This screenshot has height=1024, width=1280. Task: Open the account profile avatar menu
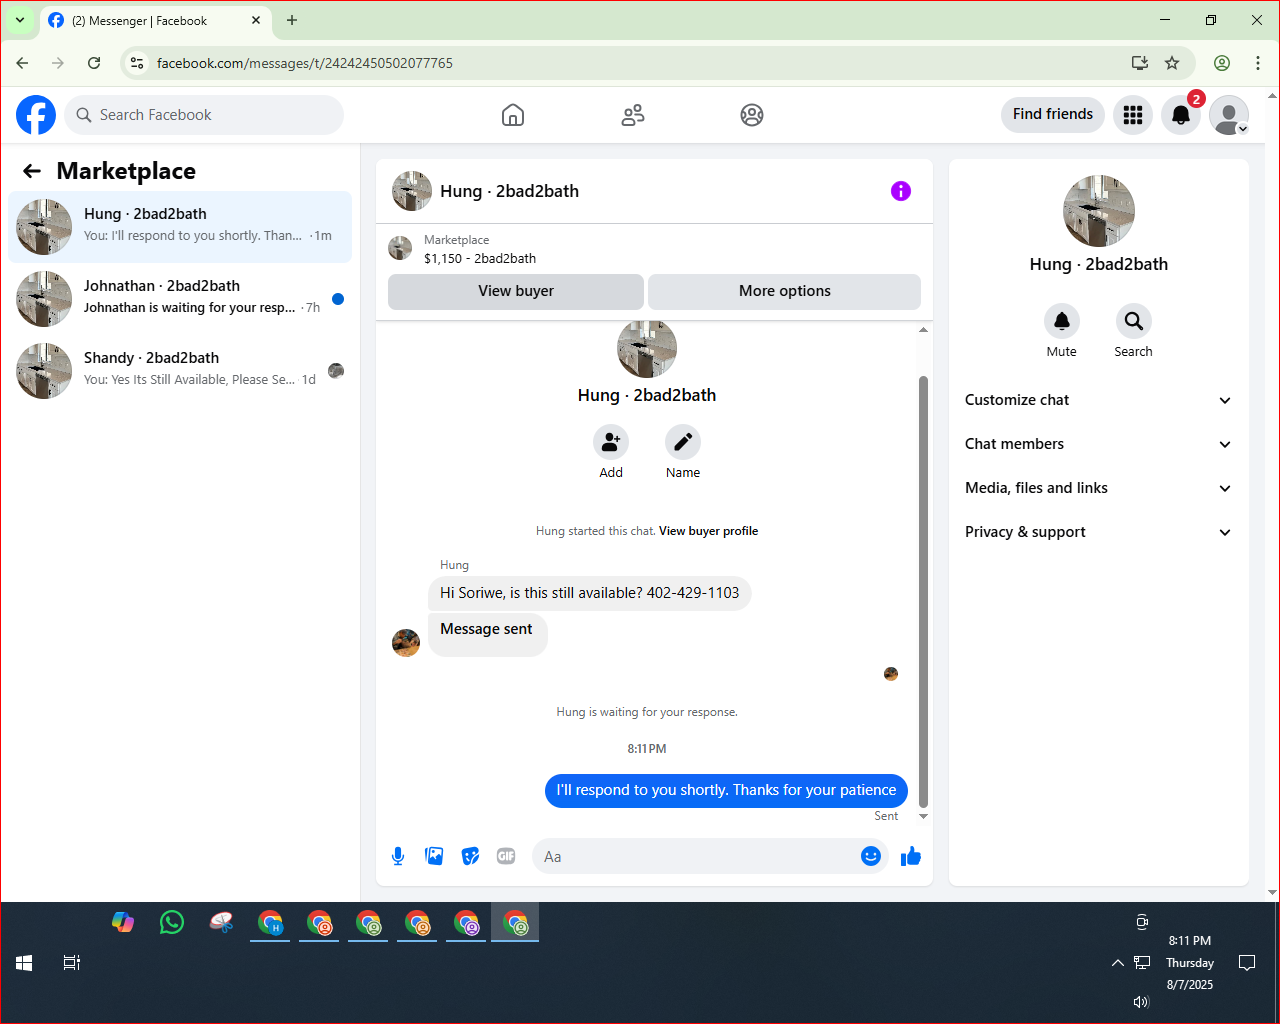point(1229,115)
